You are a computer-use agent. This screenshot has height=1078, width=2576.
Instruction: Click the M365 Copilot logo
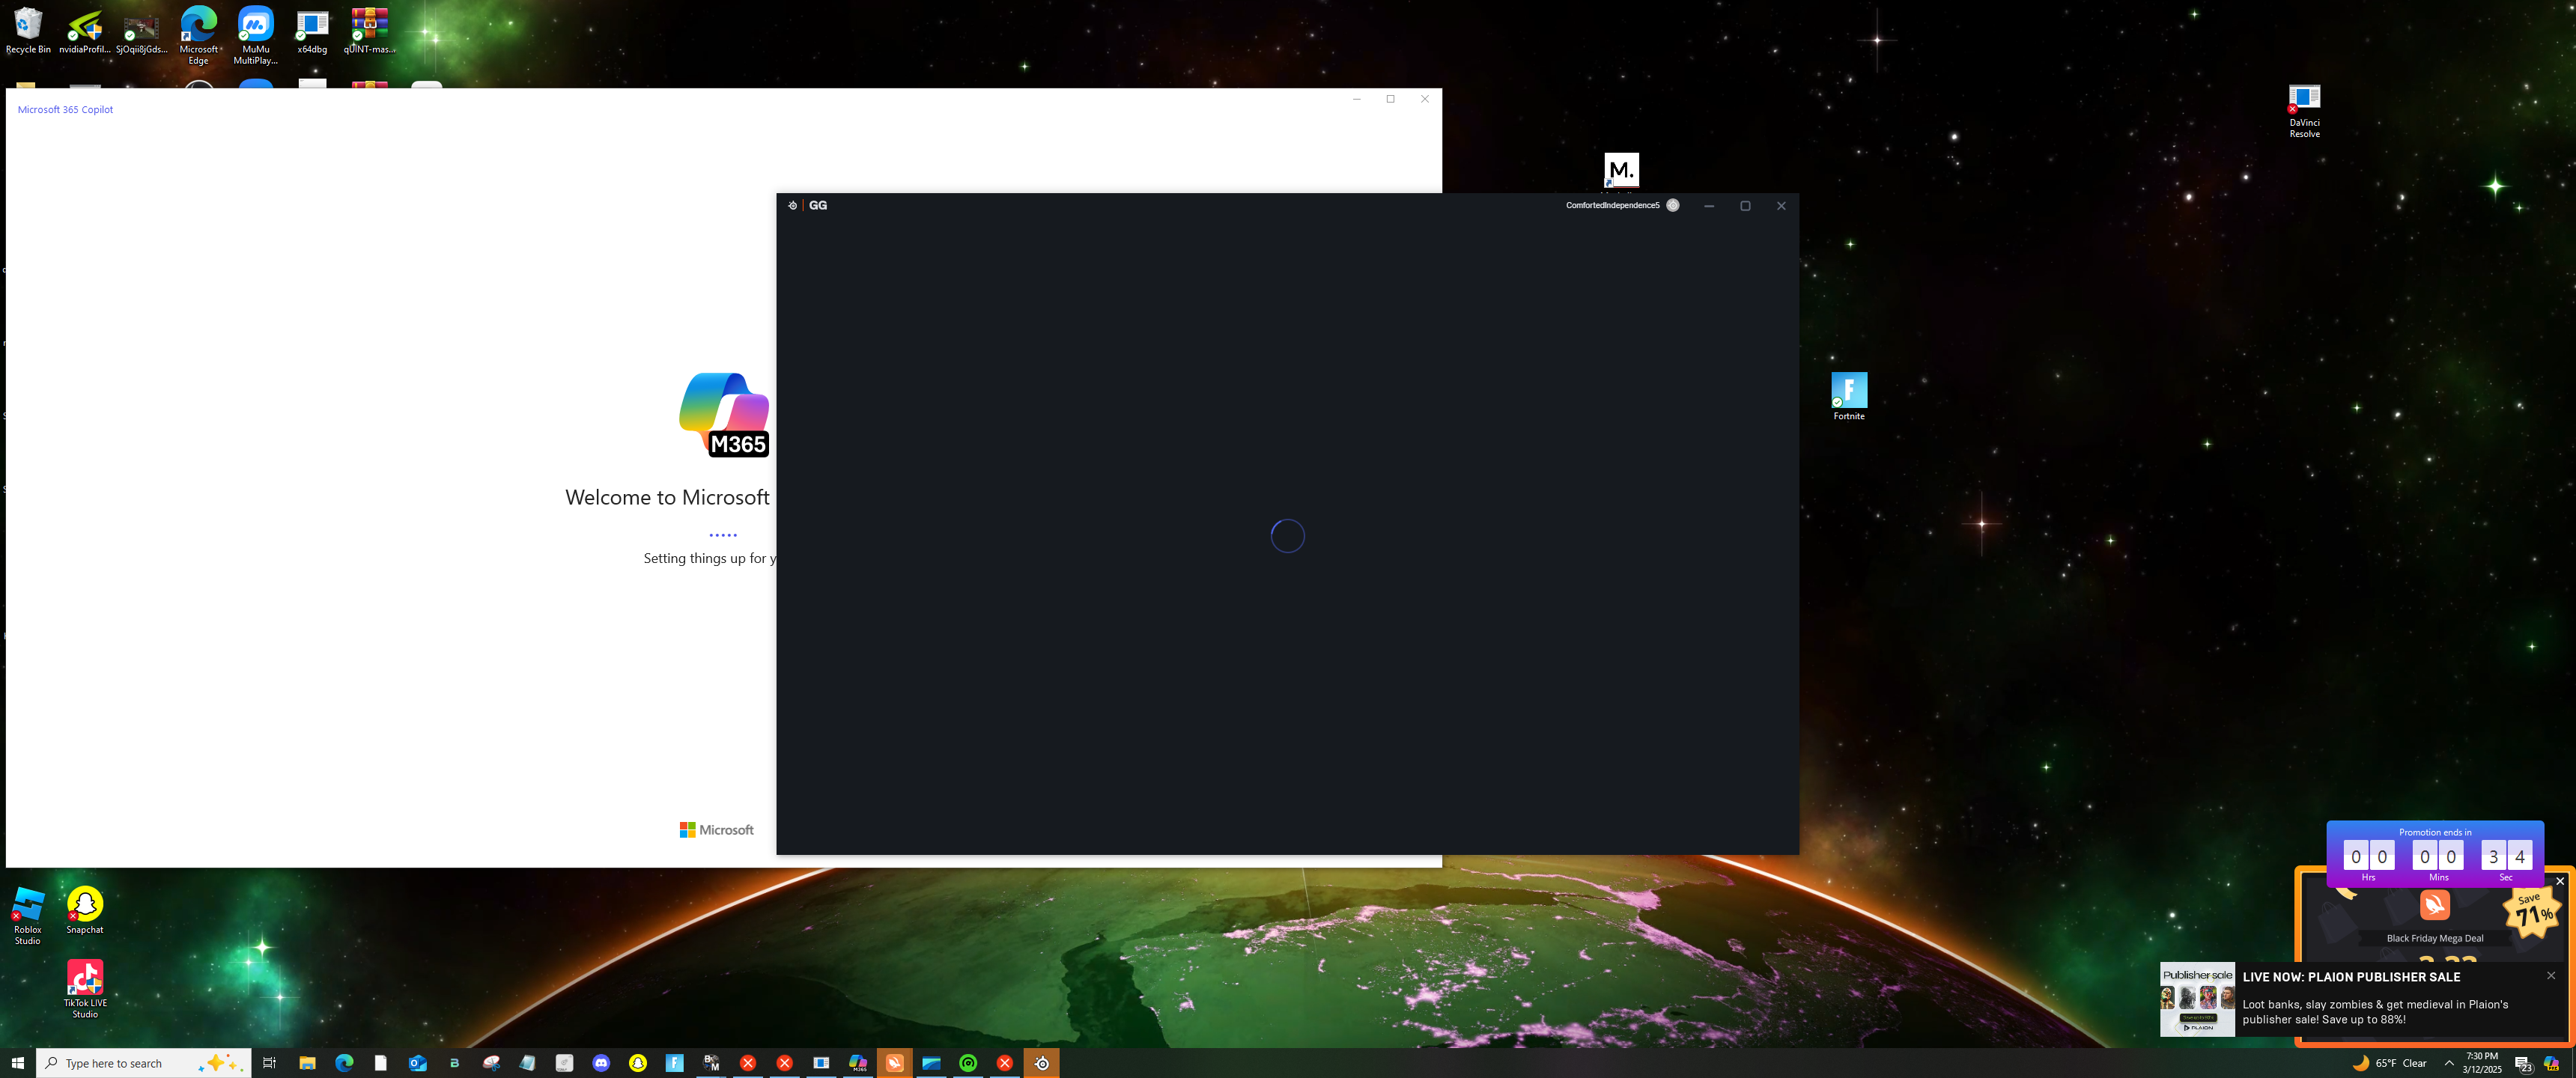(x=724, y=415)
